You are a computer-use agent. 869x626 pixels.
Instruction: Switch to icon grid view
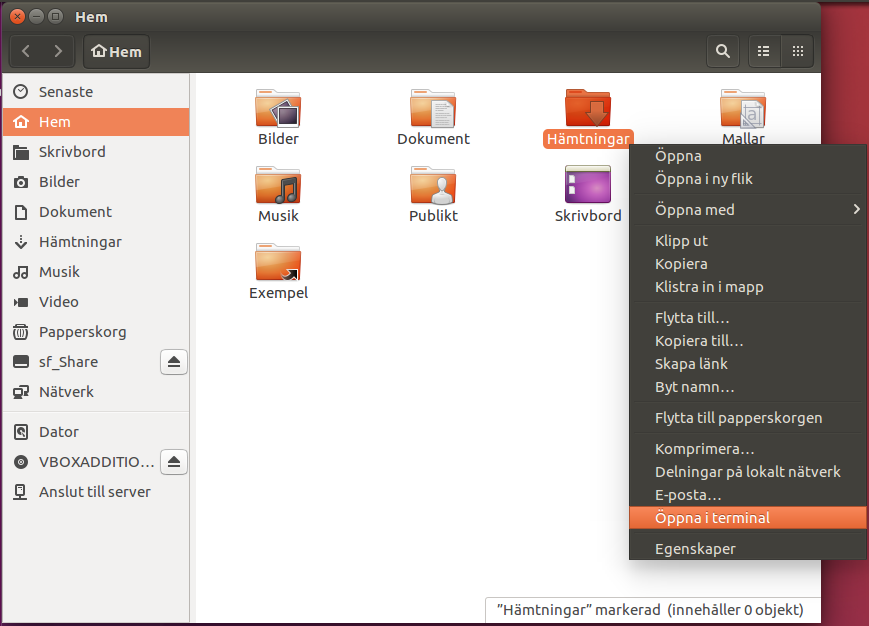coord(798,52)
